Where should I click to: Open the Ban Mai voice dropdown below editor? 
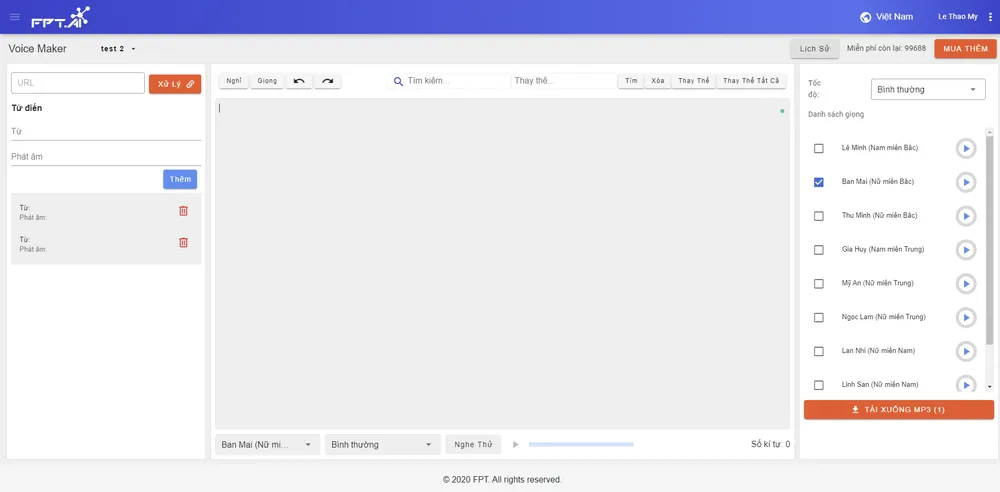[267, 445]
